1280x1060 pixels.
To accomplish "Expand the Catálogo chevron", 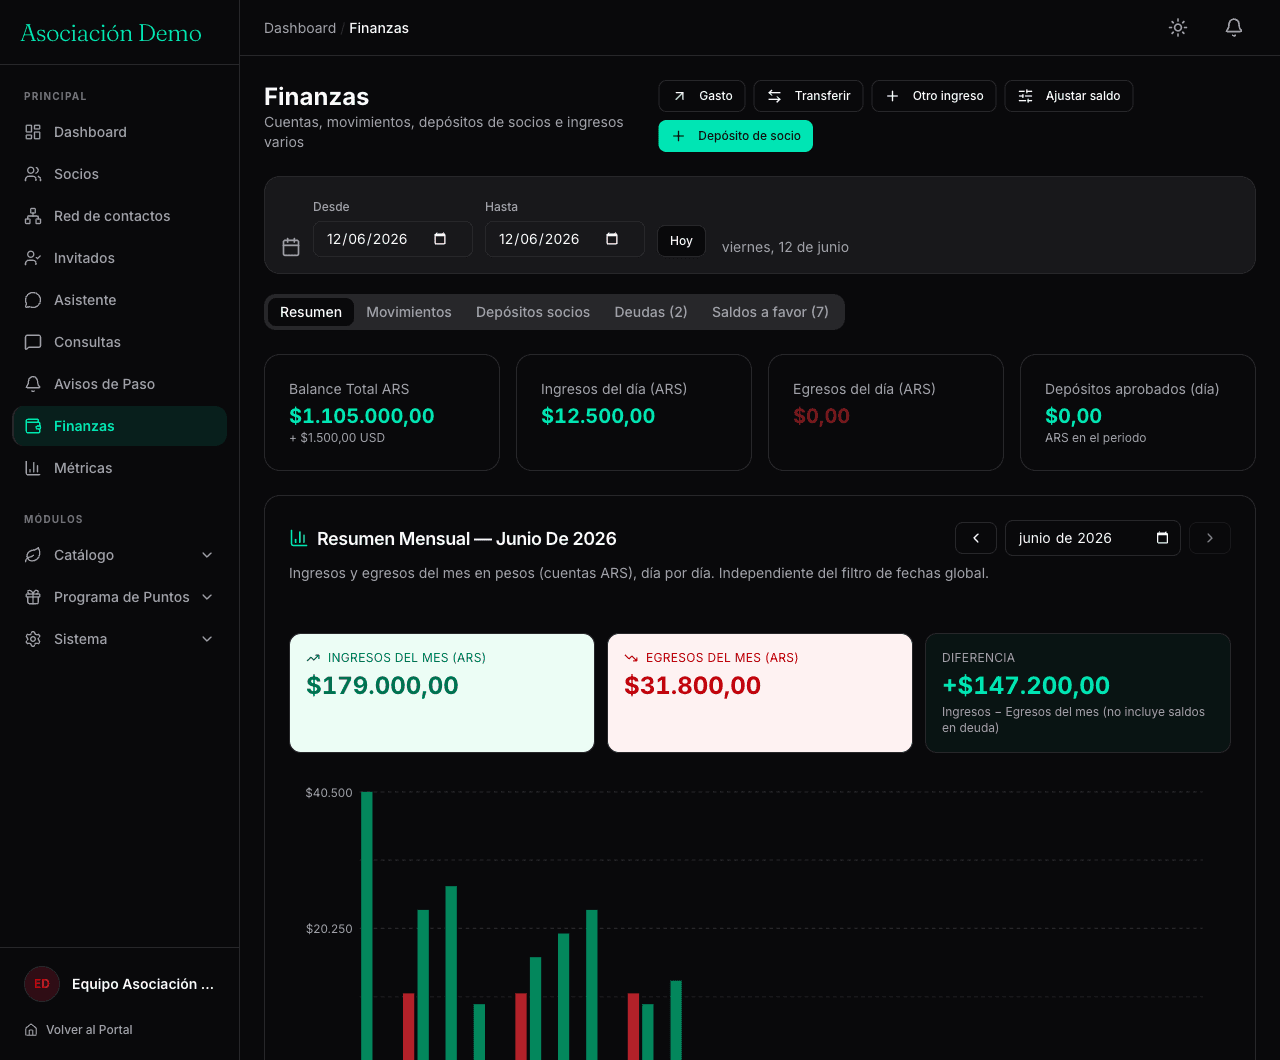I will [207, 555].
